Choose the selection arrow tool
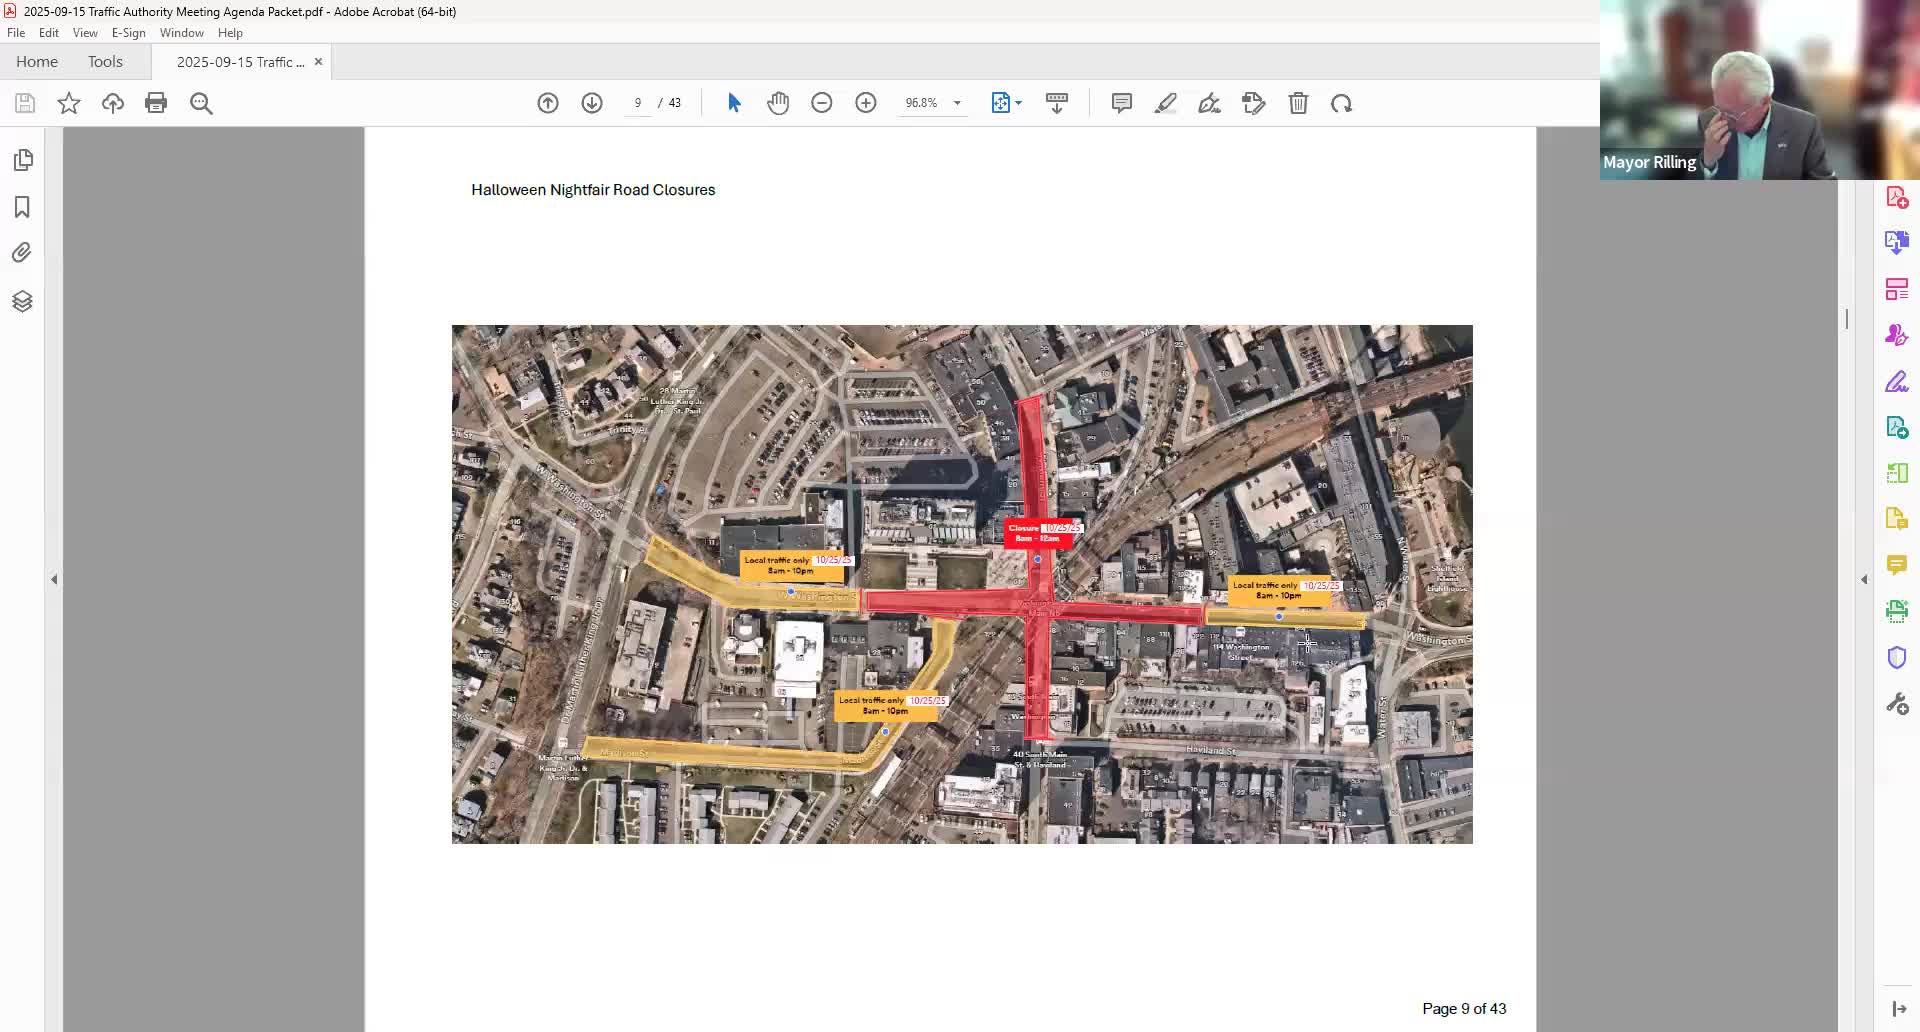This screenshot has height=1032, width=1920. (734, 103)
